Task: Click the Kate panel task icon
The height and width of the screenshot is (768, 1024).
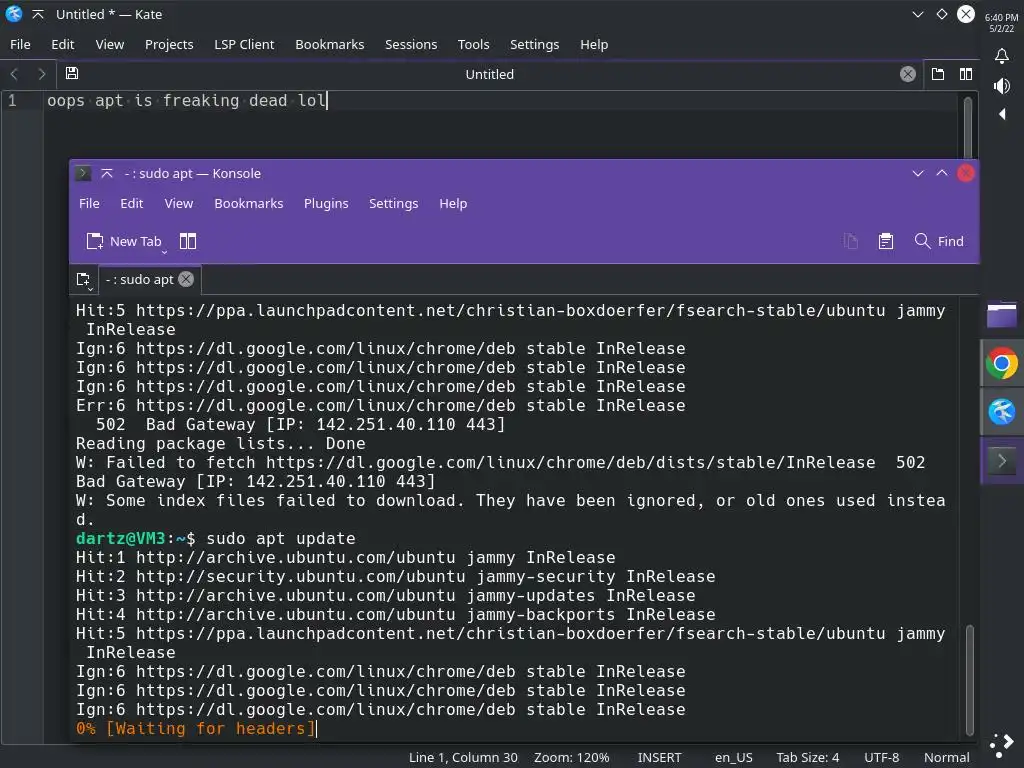Action: [1001, 412]
